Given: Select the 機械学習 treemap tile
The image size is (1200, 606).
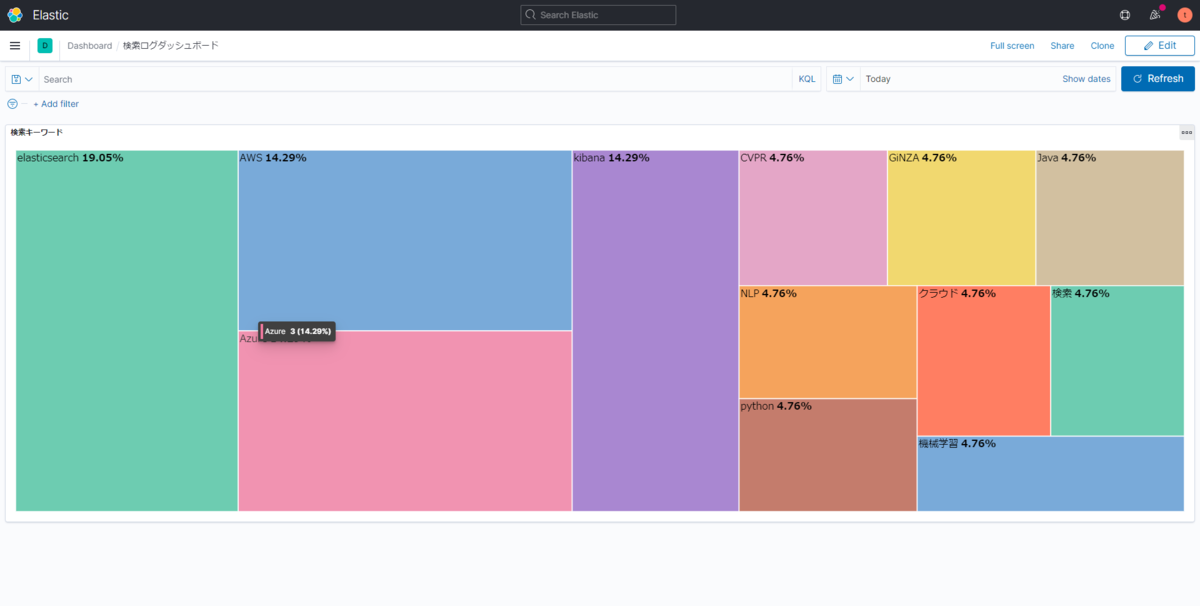Looking at the screenshot, I should [x=1051, y=474].
